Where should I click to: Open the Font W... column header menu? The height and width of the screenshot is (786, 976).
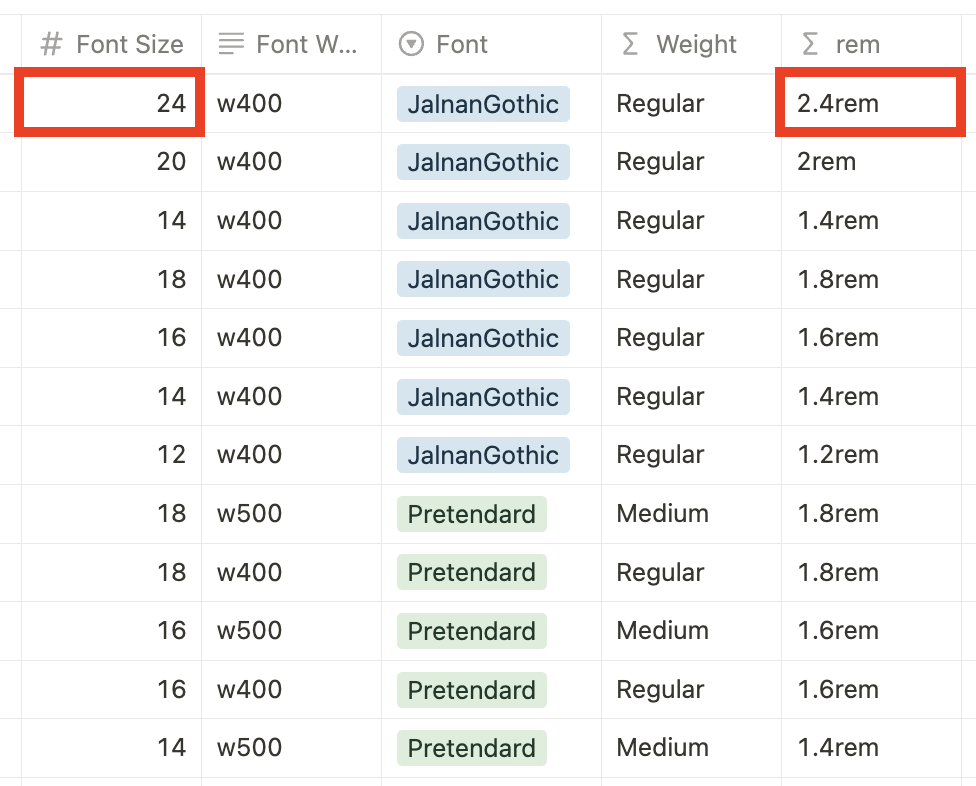click(x=291, y=44)
